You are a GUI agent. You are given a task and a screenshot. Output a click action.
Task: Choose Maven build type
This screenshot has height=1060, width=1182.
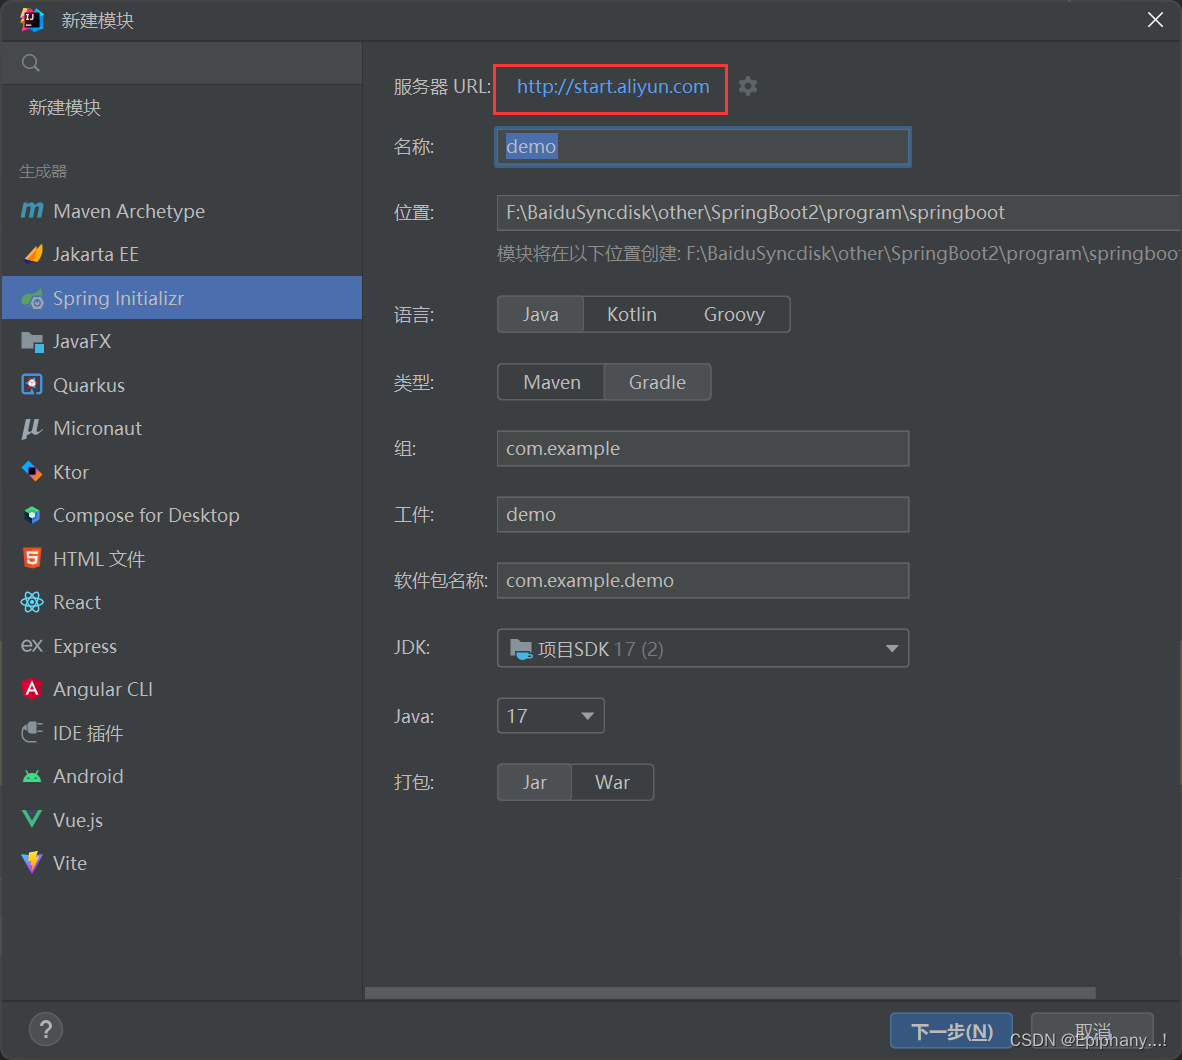pos(552,382)
